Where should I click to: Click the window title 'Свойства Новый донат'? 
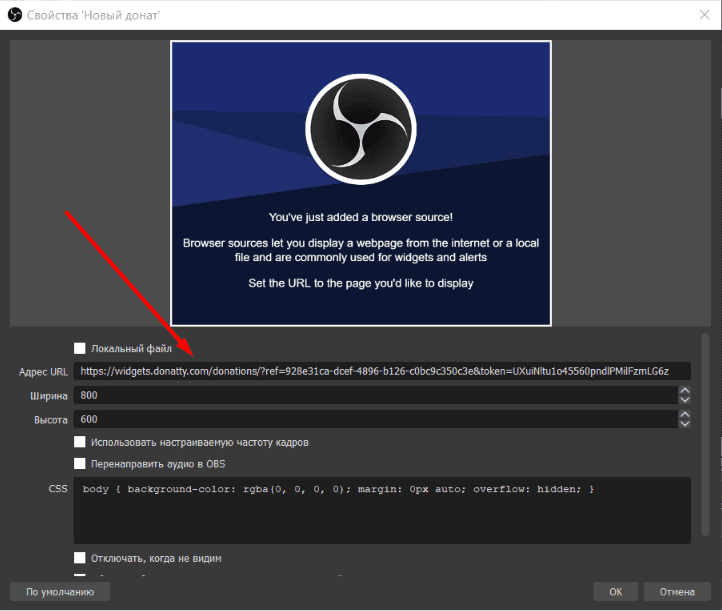point(93,15)
